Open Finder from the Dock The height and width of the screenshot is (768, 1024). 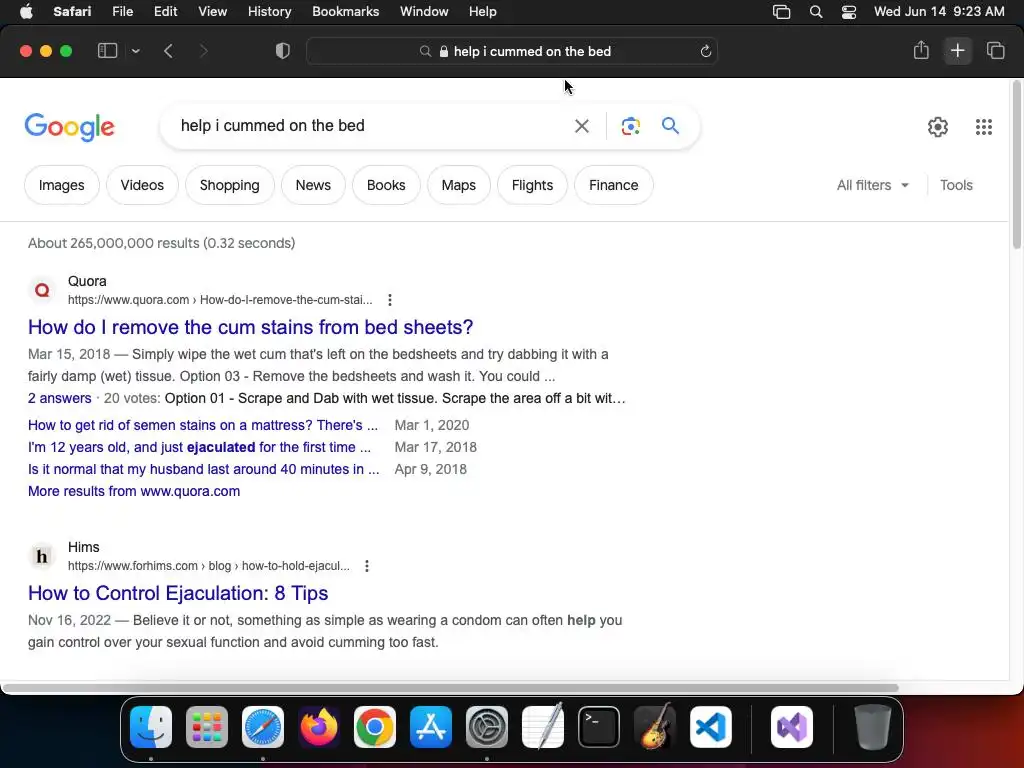(151, 727)
